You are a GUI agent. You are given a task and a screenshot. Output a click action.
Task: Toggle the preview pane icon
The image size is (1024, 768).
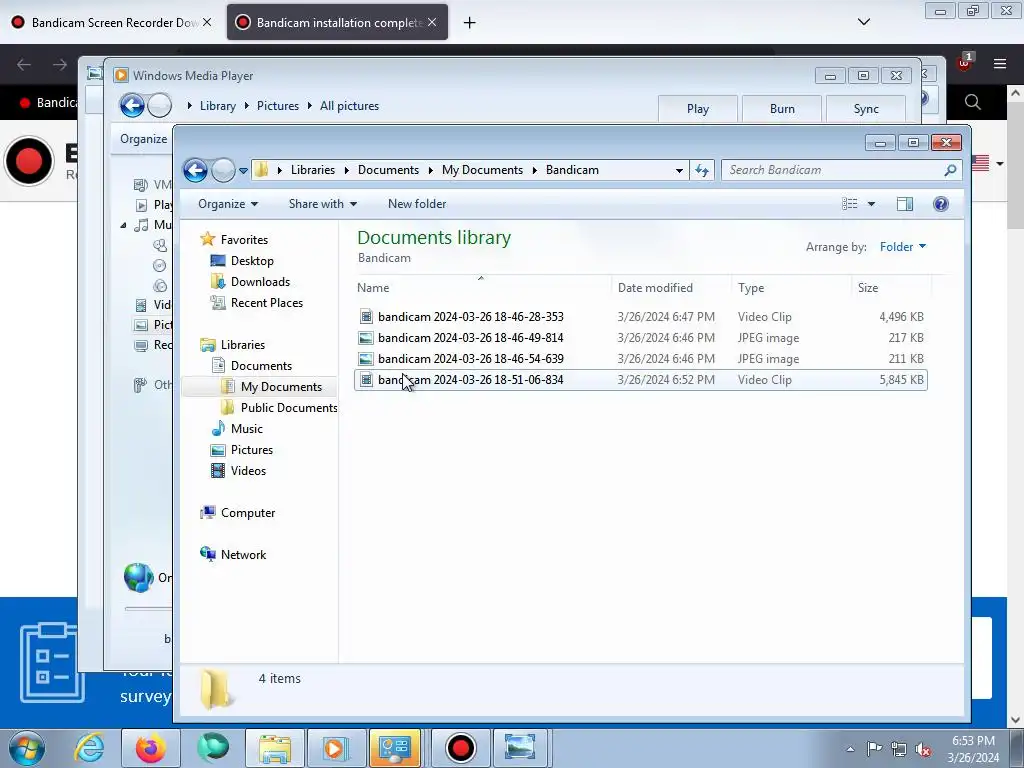[904, 204]
